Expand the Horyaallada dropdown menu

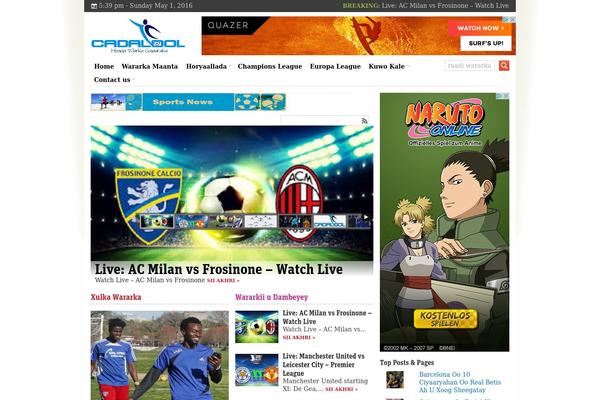208,66
